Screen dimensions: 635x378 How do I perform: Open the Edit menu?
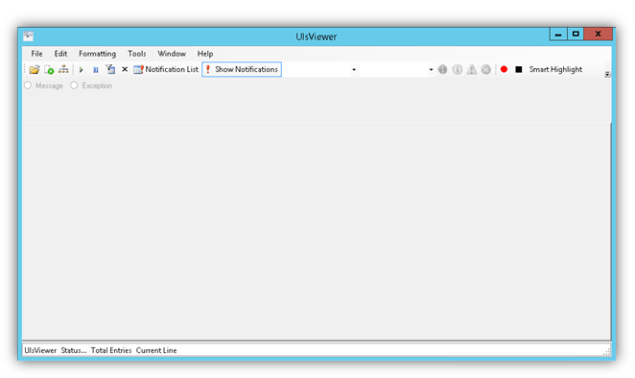point(61,53)
